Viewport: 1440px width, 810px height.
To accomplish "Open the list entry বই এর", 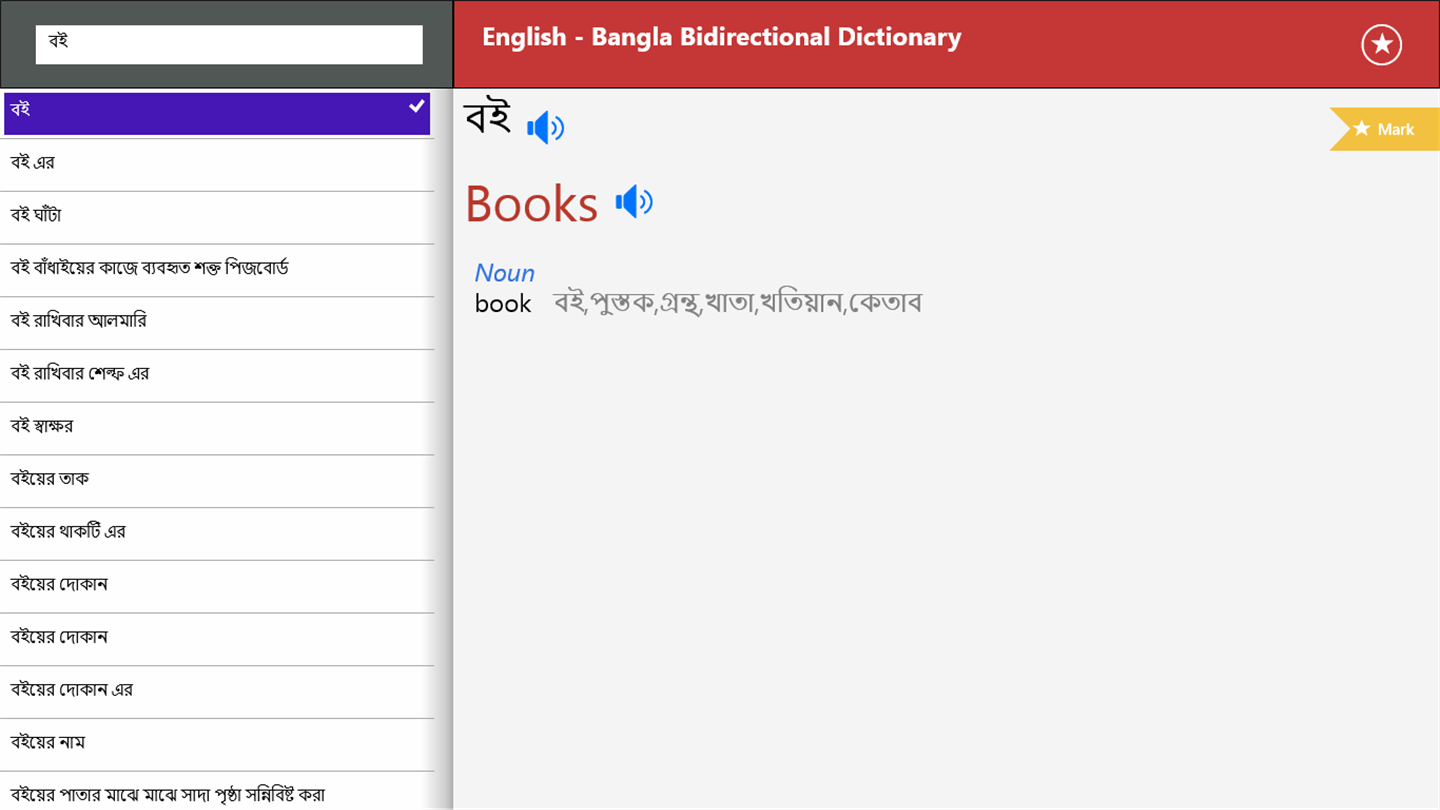I will point(217,165).
